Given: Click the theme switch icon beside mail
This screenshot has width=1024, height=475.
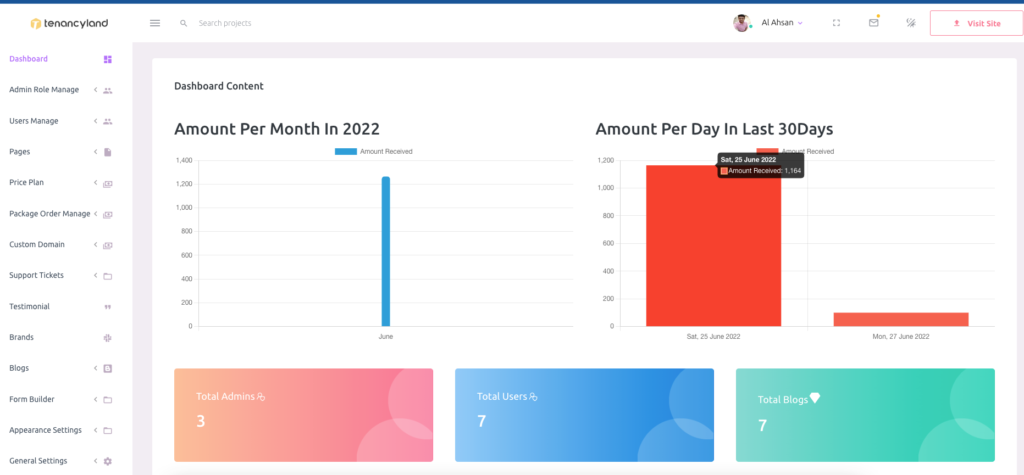Looking at the screenshot, I should [x=910, y=23].
